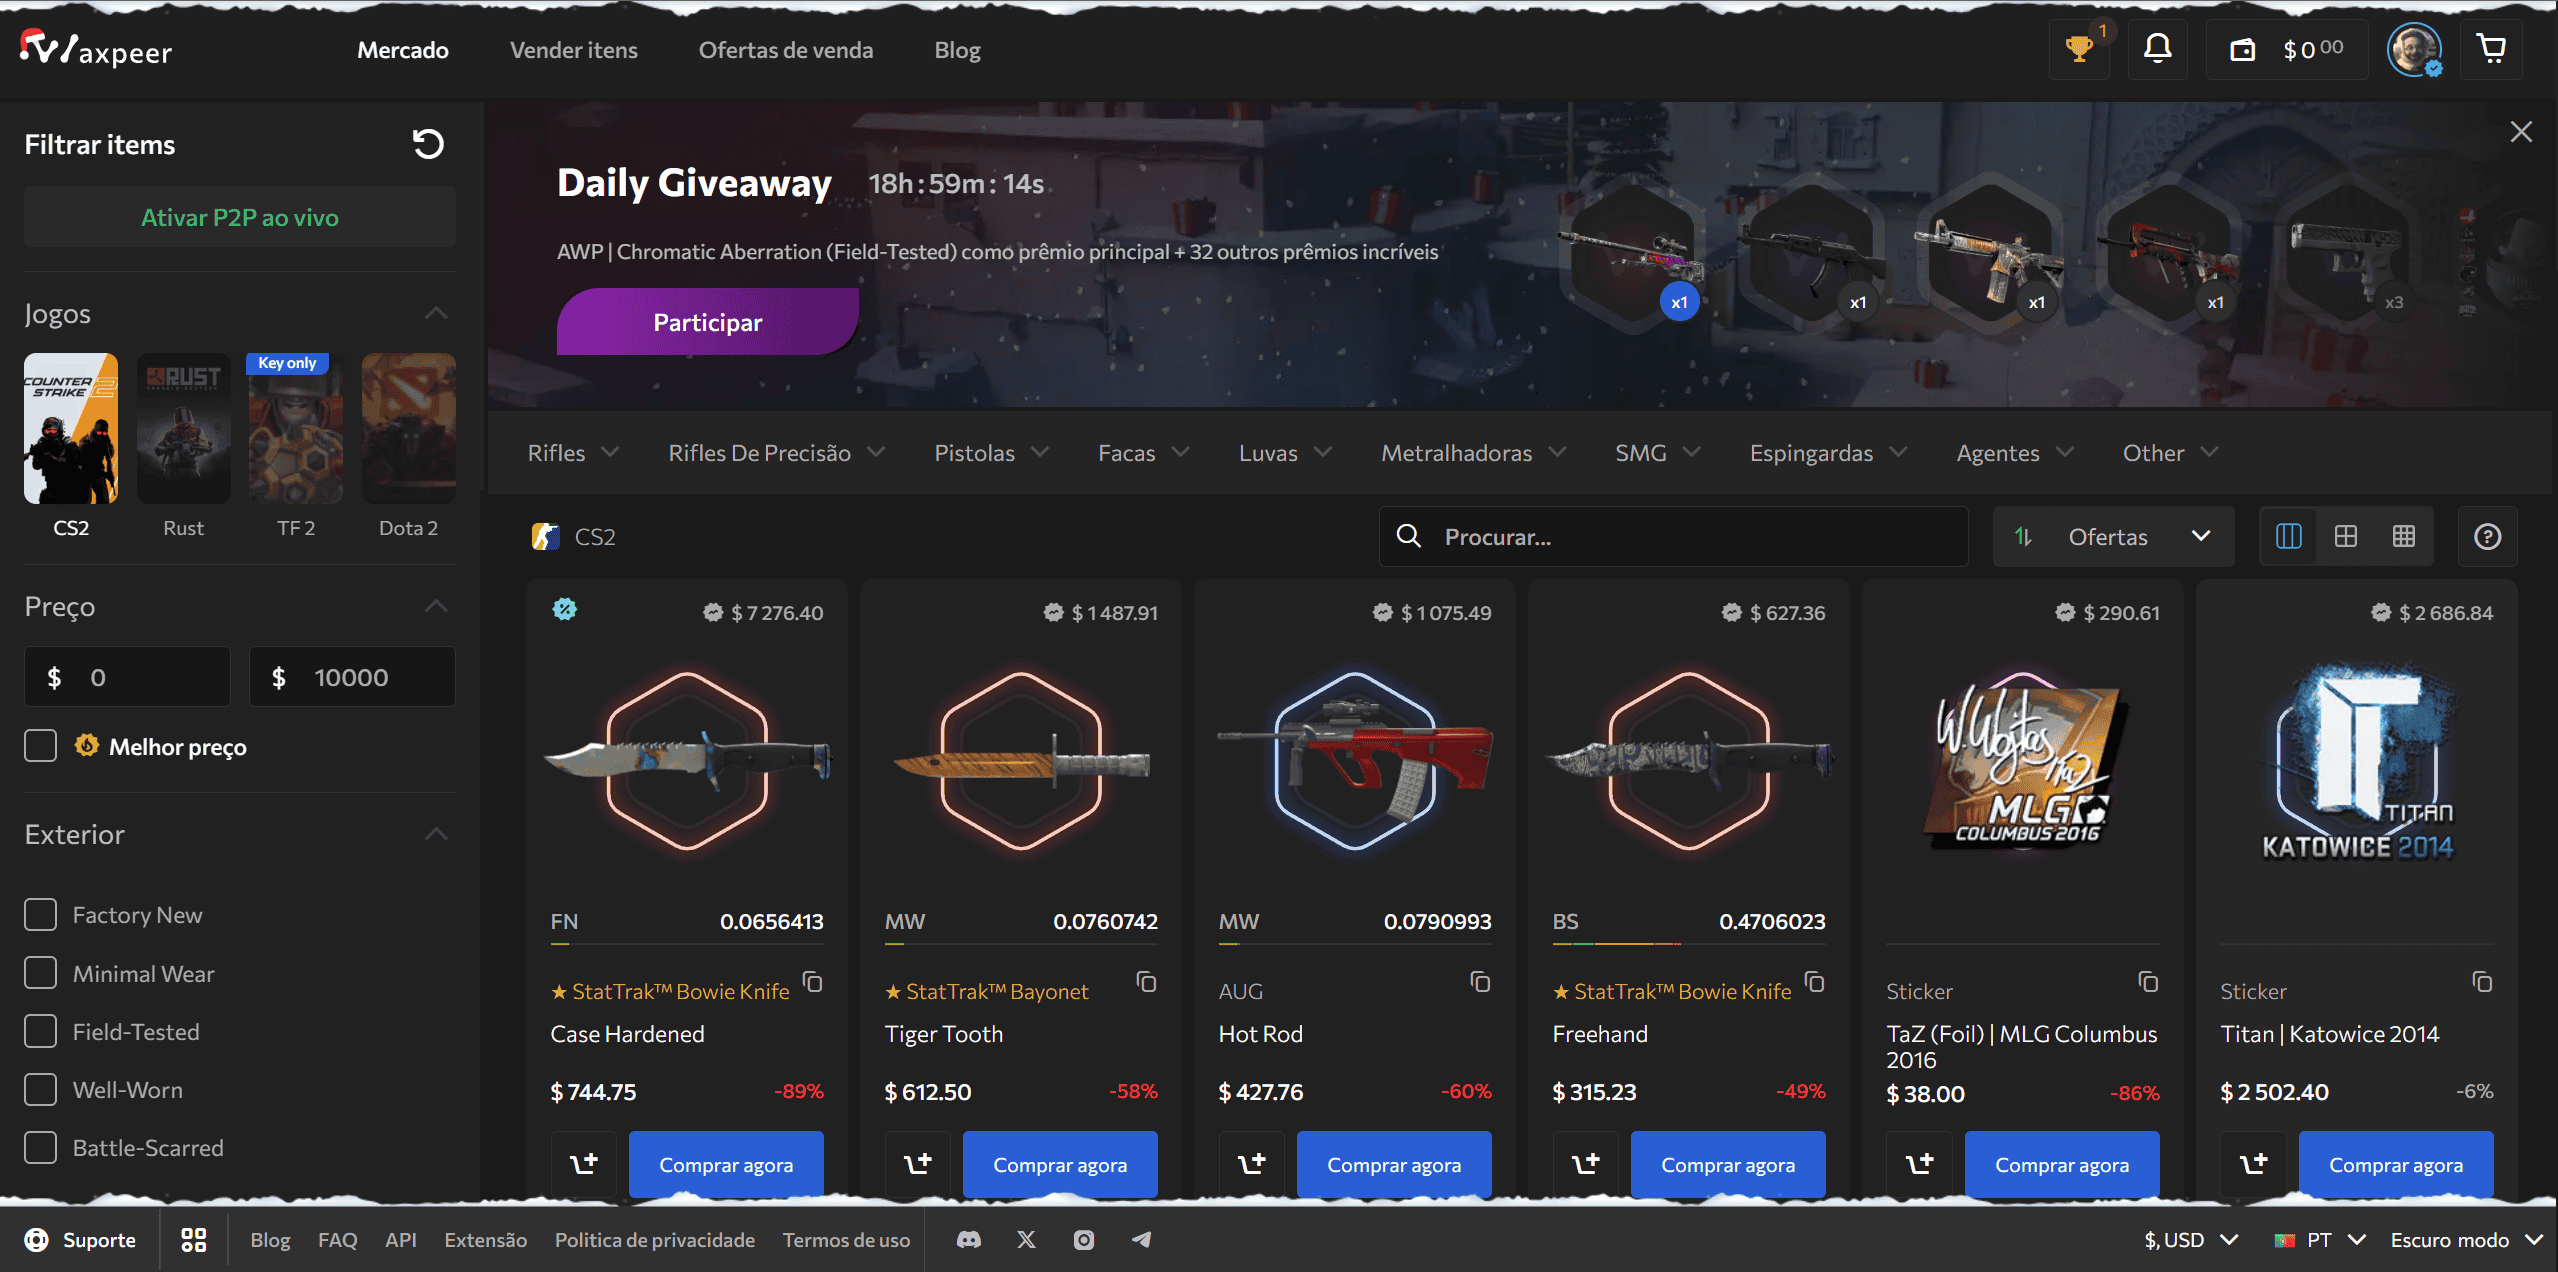Expand the Agentes category menu

tap(2015, 453)
